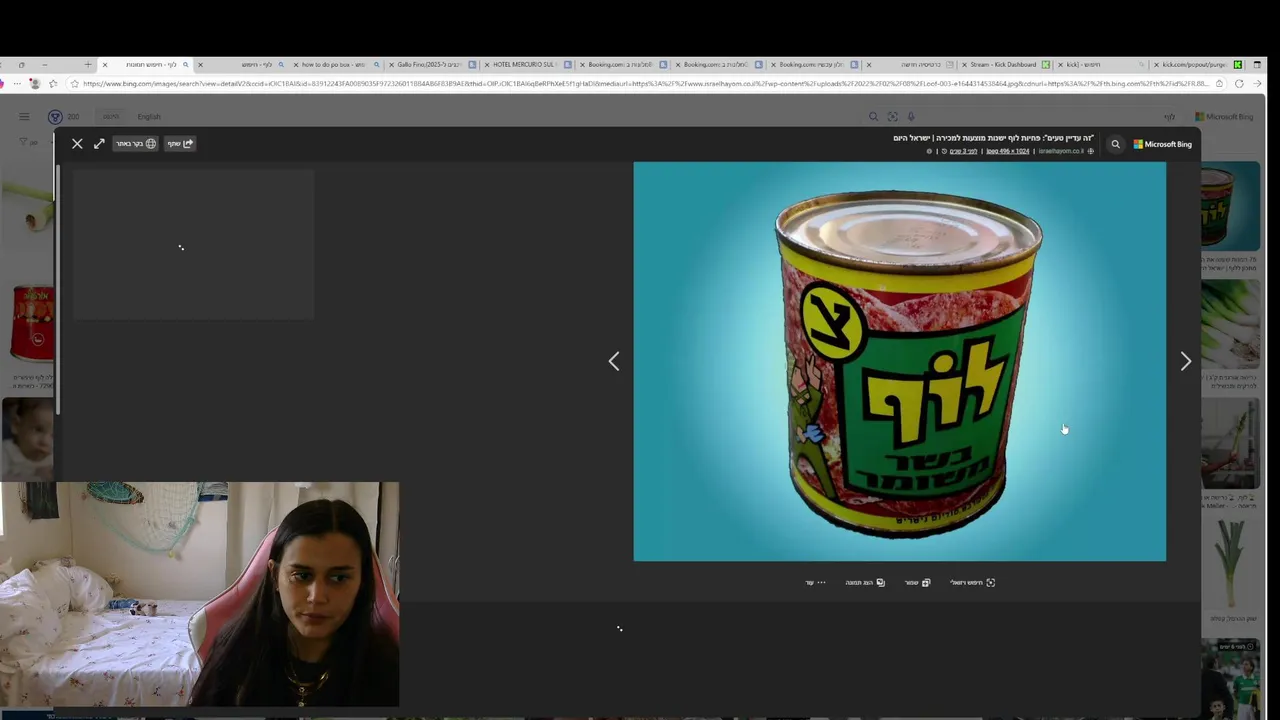Click the visual search button below image
1280x720 pixels.
pyautogui.click(x=972, y=582)
